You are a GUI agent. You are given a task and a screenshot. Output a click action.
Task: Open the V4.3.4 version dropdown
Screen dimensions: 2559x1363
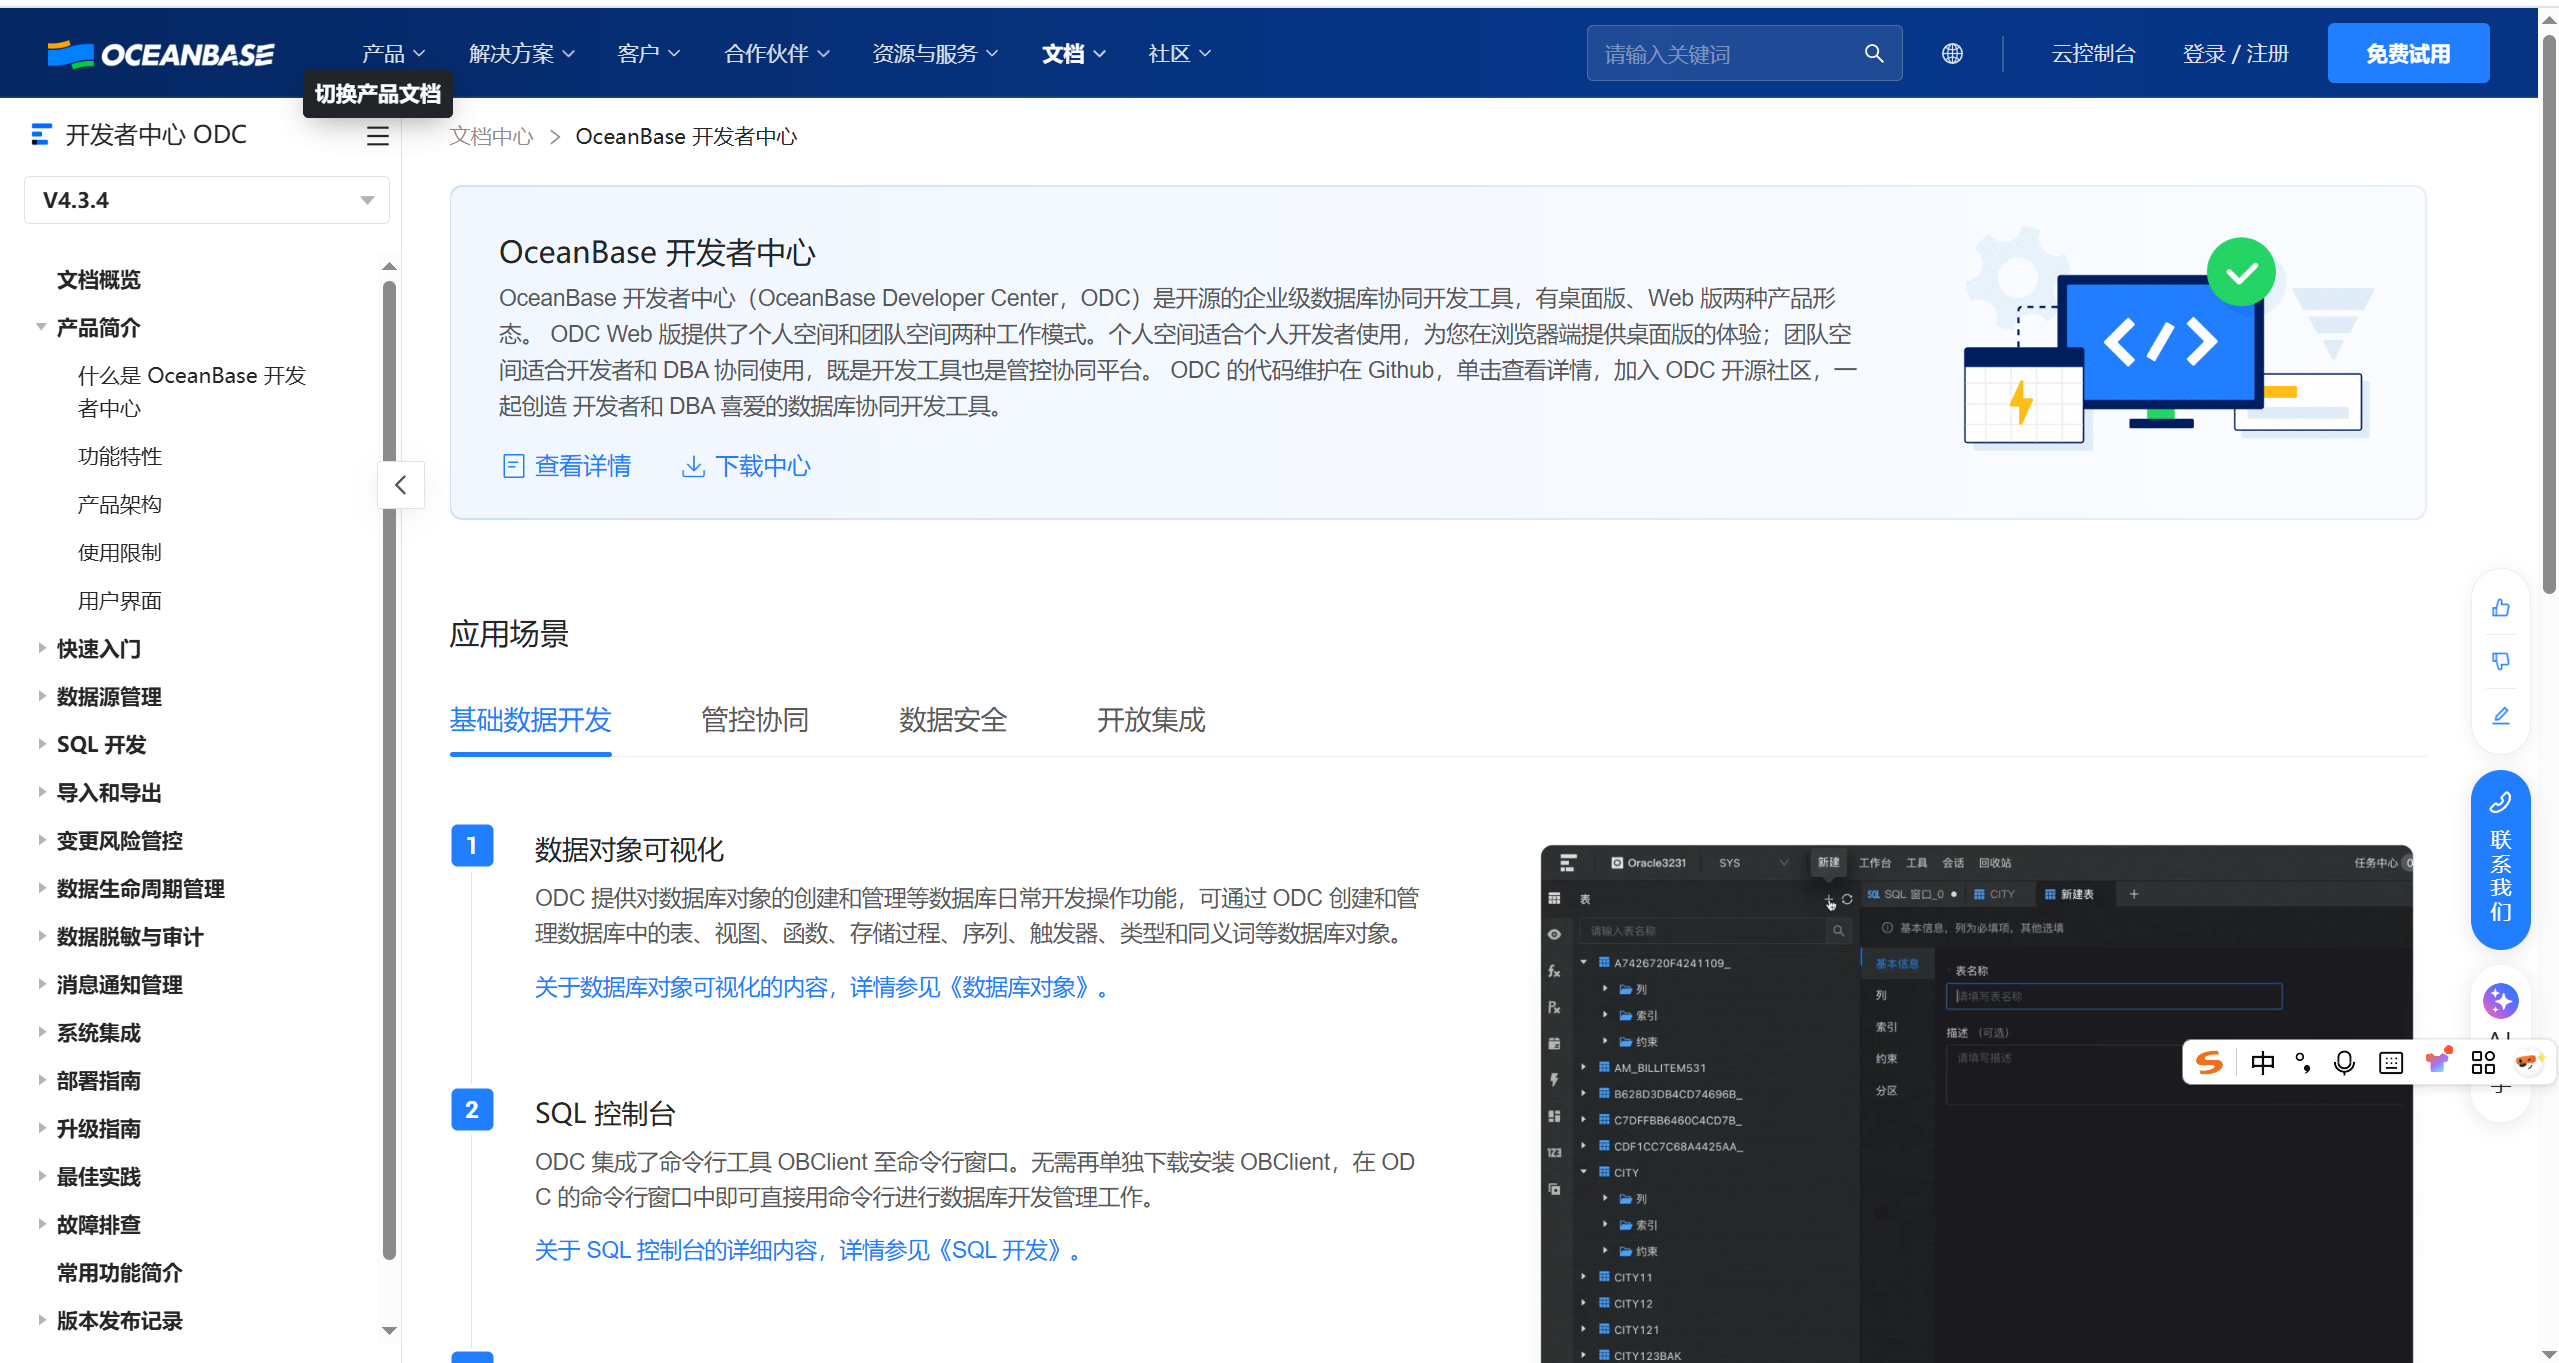tap(206, 199)
